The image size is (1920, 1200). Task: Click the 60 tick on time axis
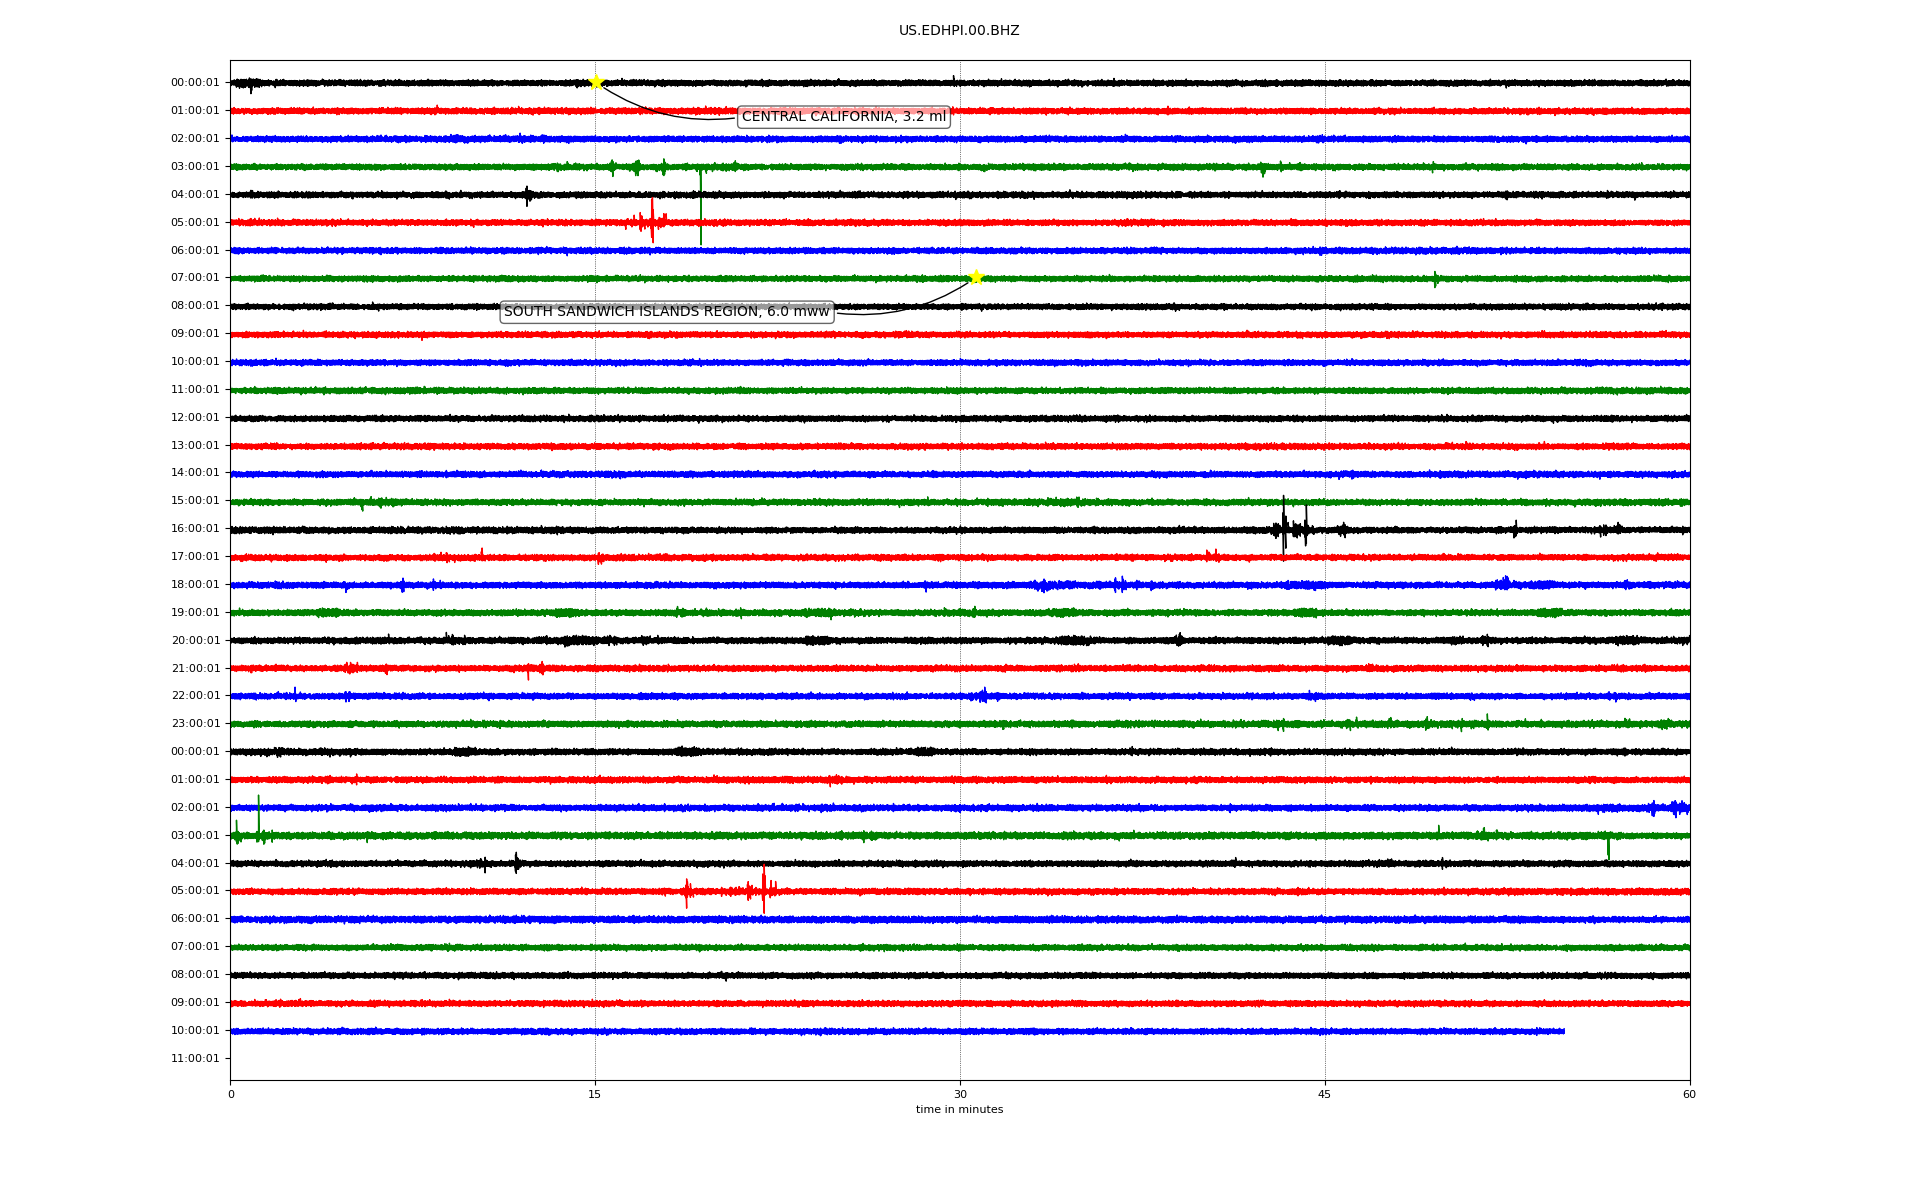(x=1689, y=1094)
